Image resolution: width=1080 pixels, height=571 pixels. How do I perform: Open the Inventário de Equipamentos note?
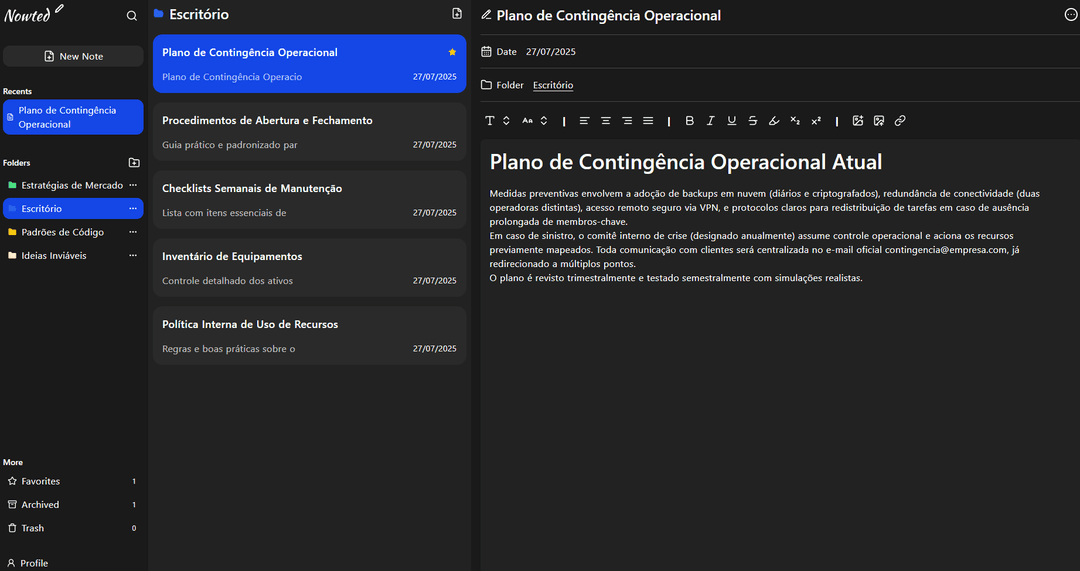[309, 268]
